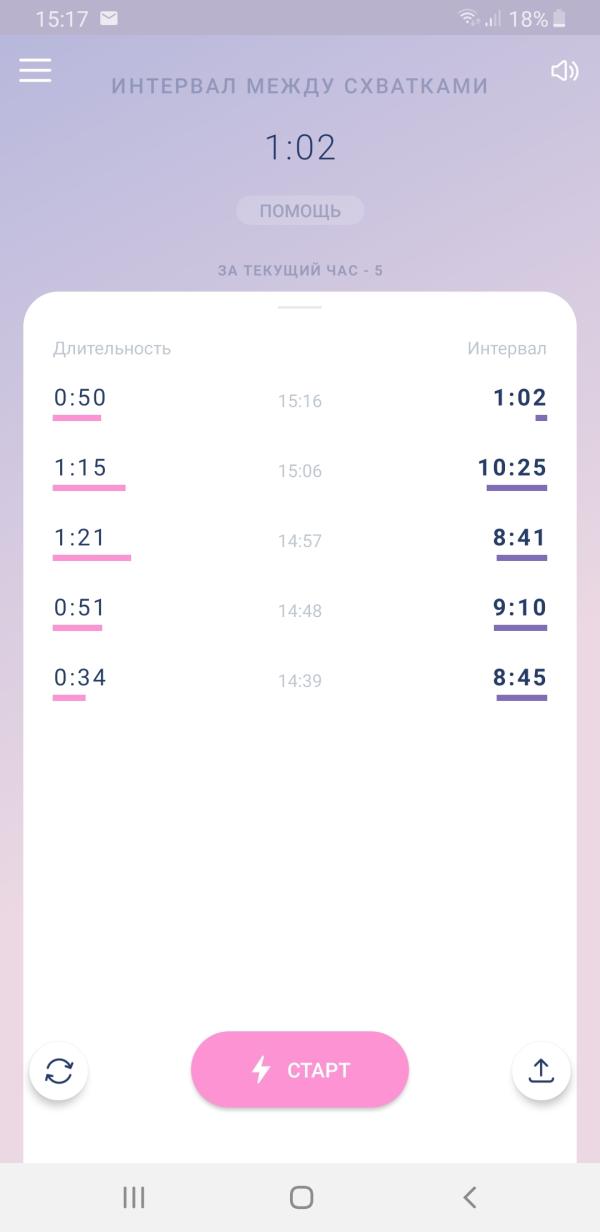Select the contraction logged at 15:16
The width and height of the screenshot is (600, 1232).
(x=300, y=401)
